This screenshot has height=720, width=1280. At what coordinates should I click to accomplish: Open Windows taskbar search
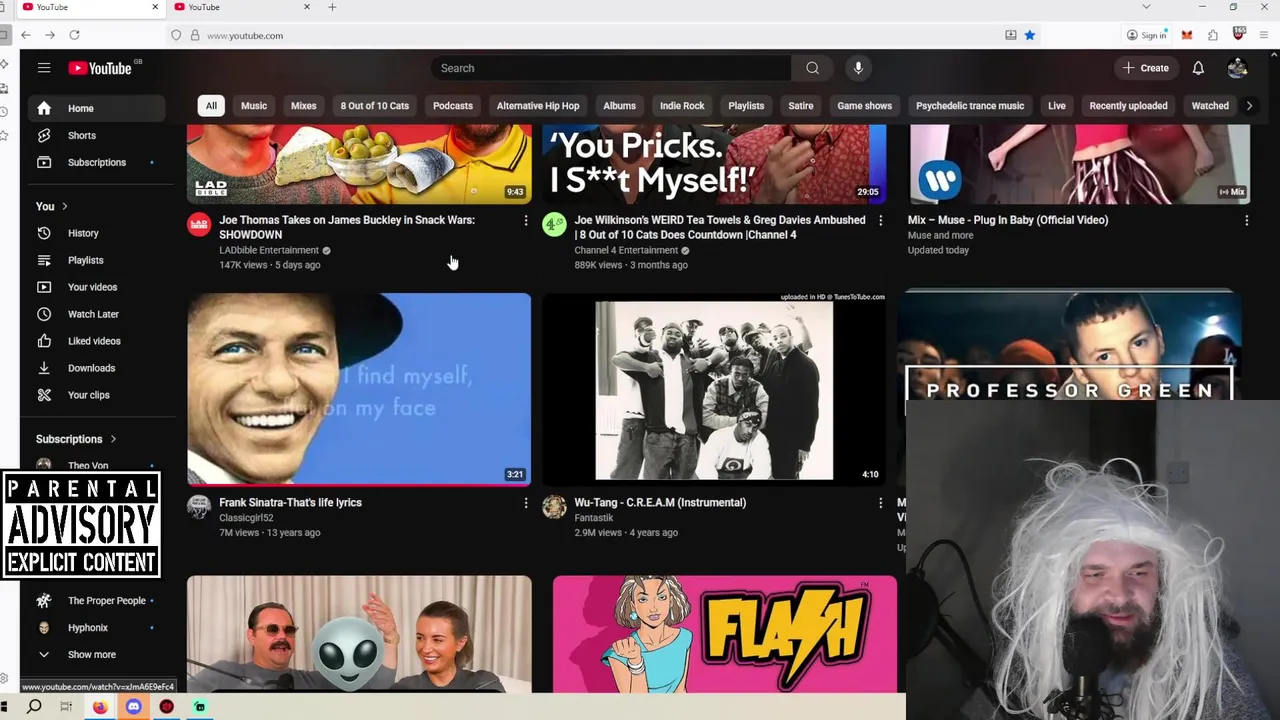point(34,707)
